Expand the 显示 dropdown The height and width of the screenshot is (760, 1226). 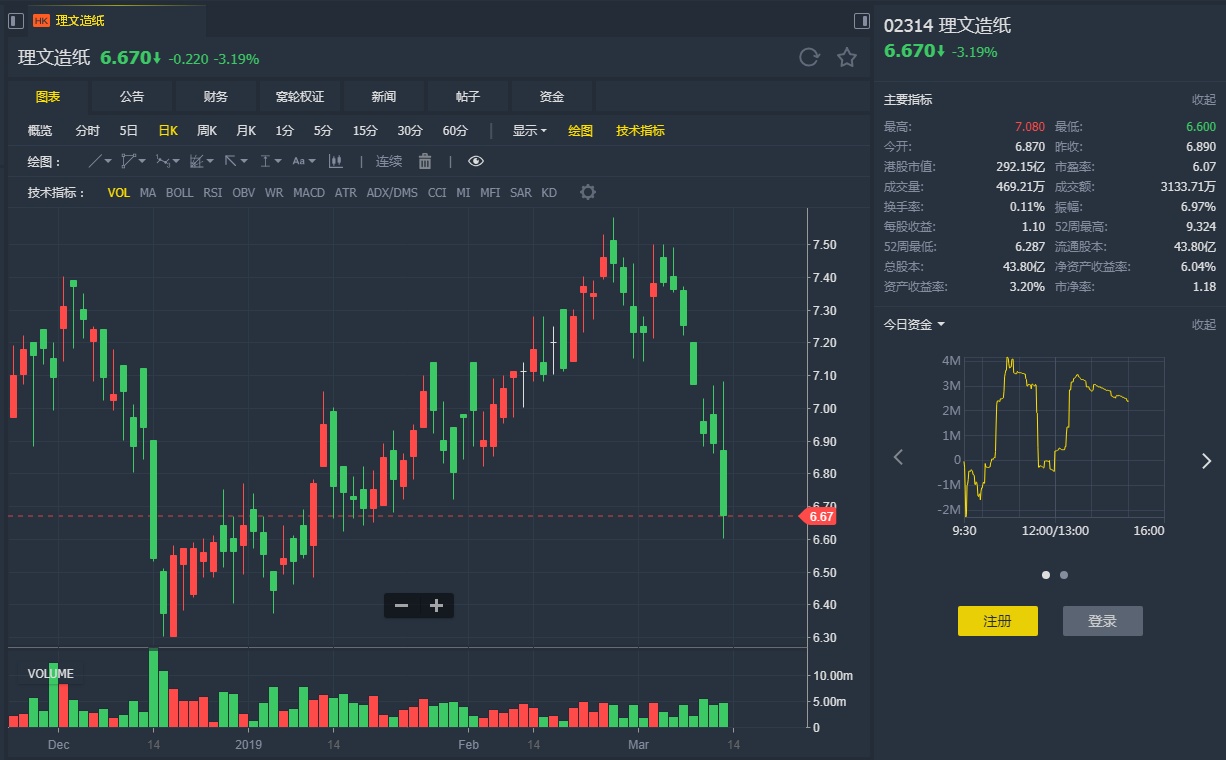[x=529, y=130]
